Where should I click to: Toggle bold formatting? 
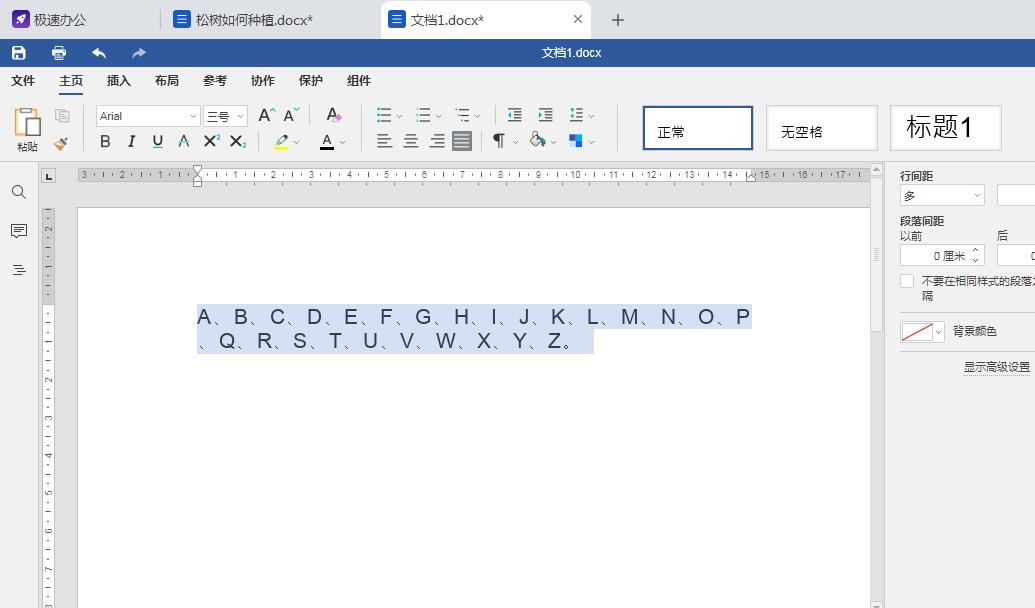point(105,141)
